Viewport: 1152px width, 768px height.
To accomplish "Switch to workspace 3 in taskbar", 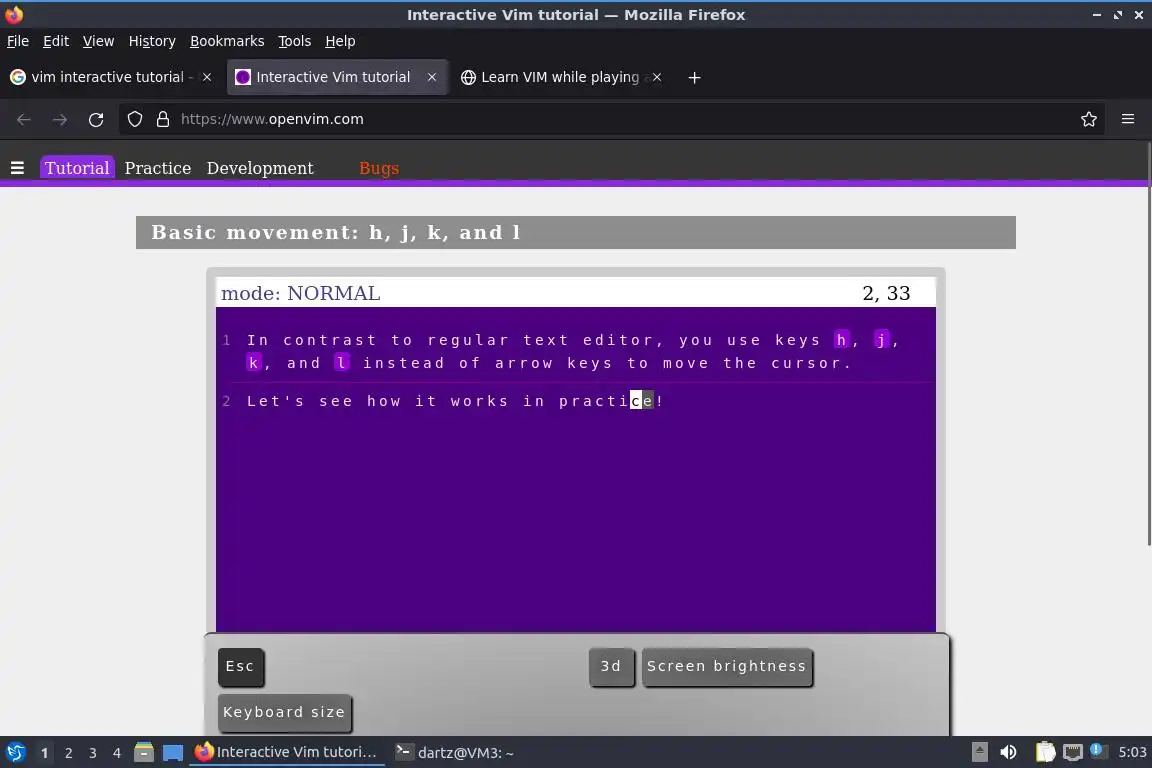I will [x=93, y=753].
